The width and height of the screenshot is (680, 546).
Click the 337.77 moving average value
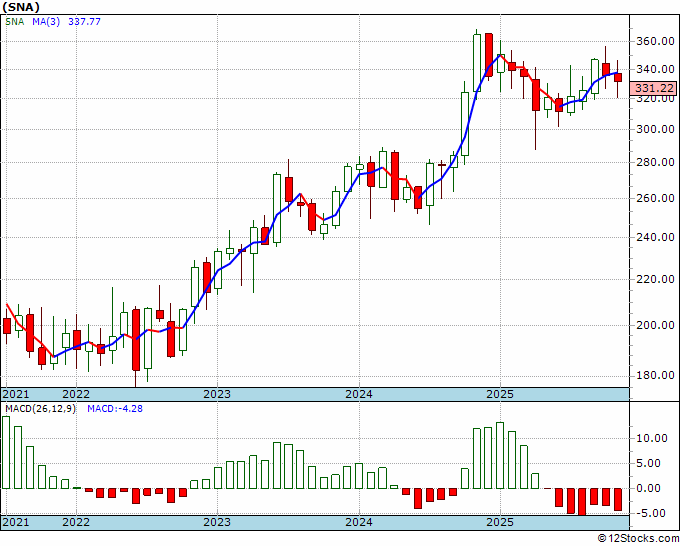84,22
